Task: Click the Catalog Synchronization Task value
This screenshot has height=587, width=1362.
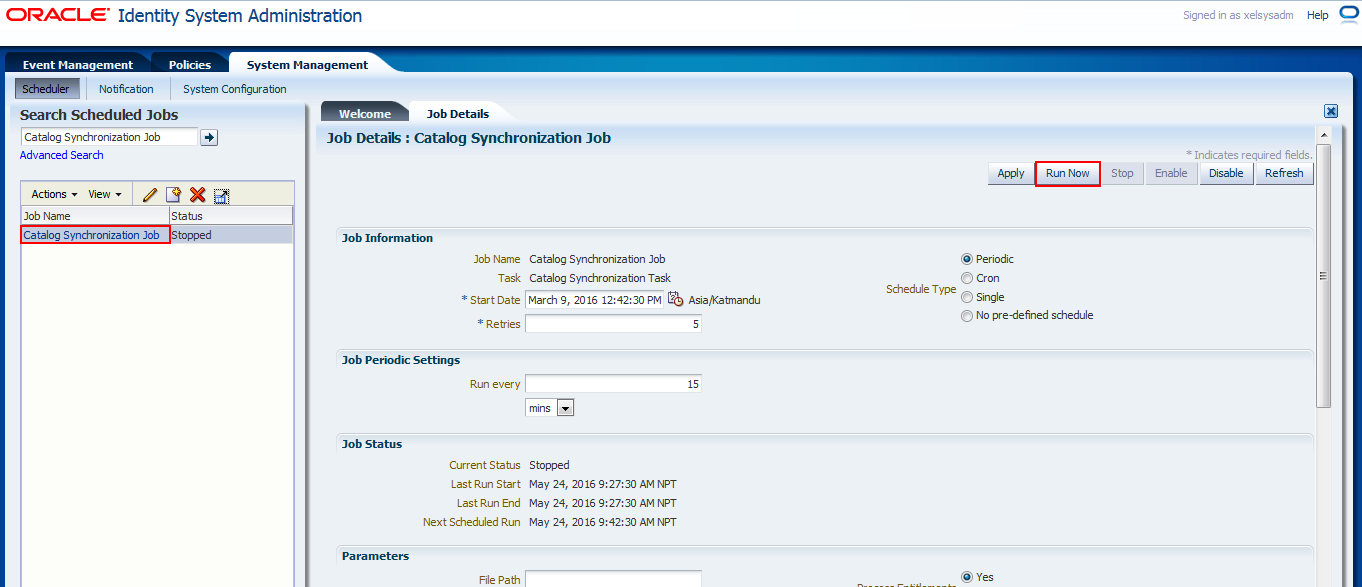Action: pyautogui.click(x=600, y=278)
